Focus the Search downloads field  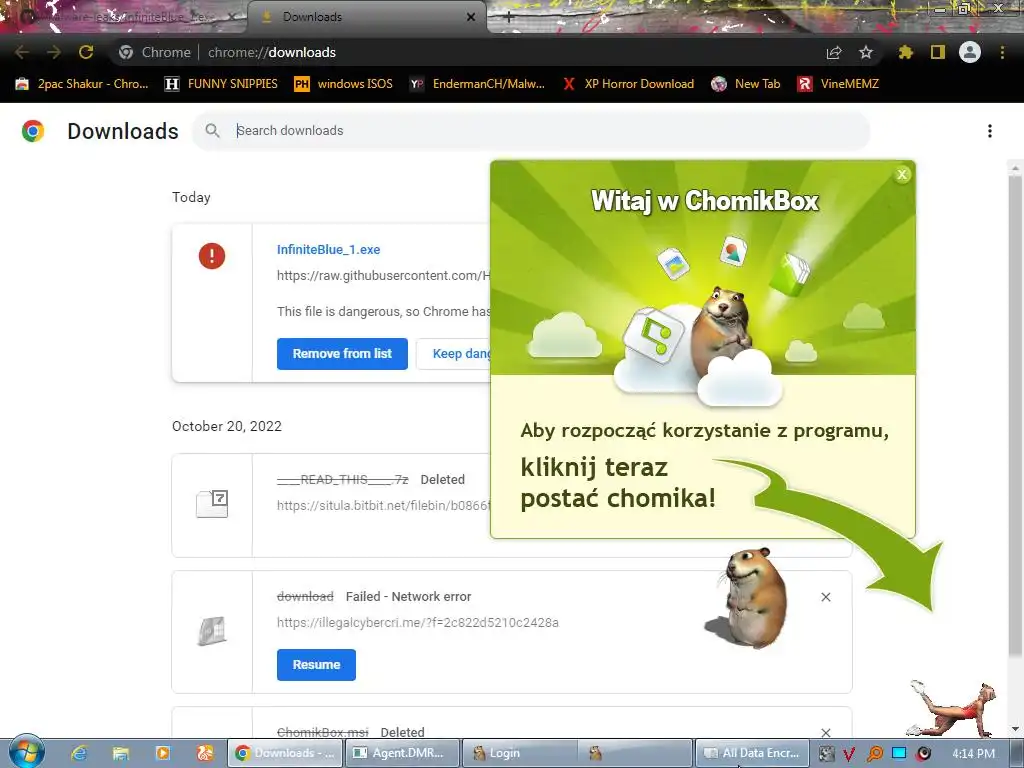point(531,131)
